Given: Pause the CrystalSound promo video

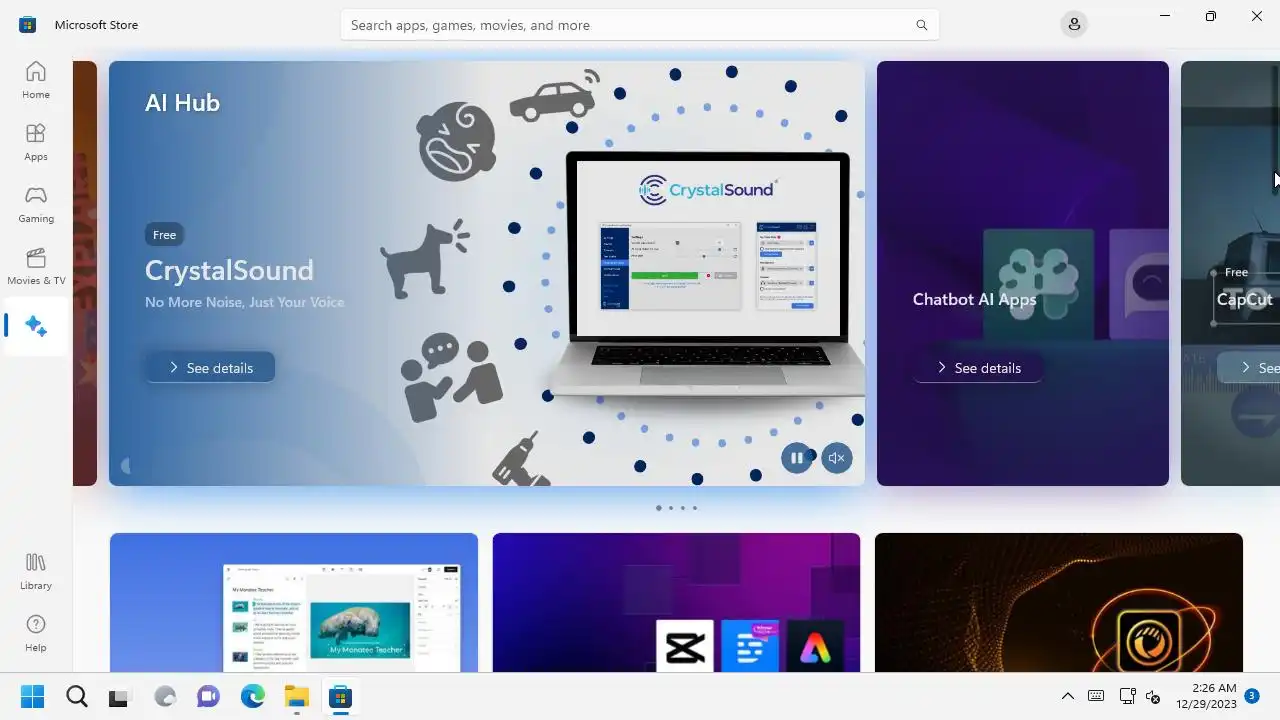Looking at the screenshot, I should pyautogui.click(x=797, y=458).
